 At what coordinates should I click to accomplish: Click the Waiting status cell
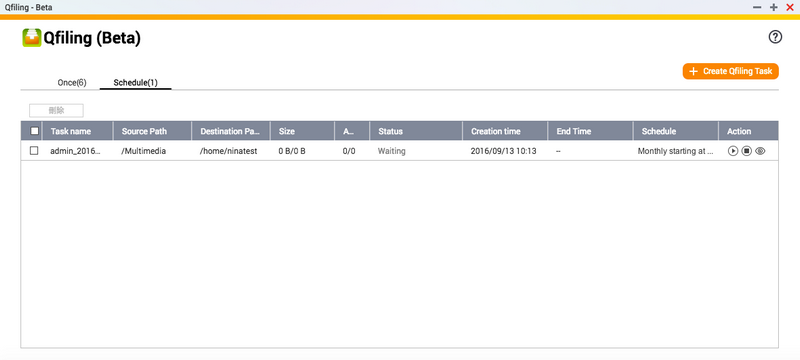click(392, 151)
